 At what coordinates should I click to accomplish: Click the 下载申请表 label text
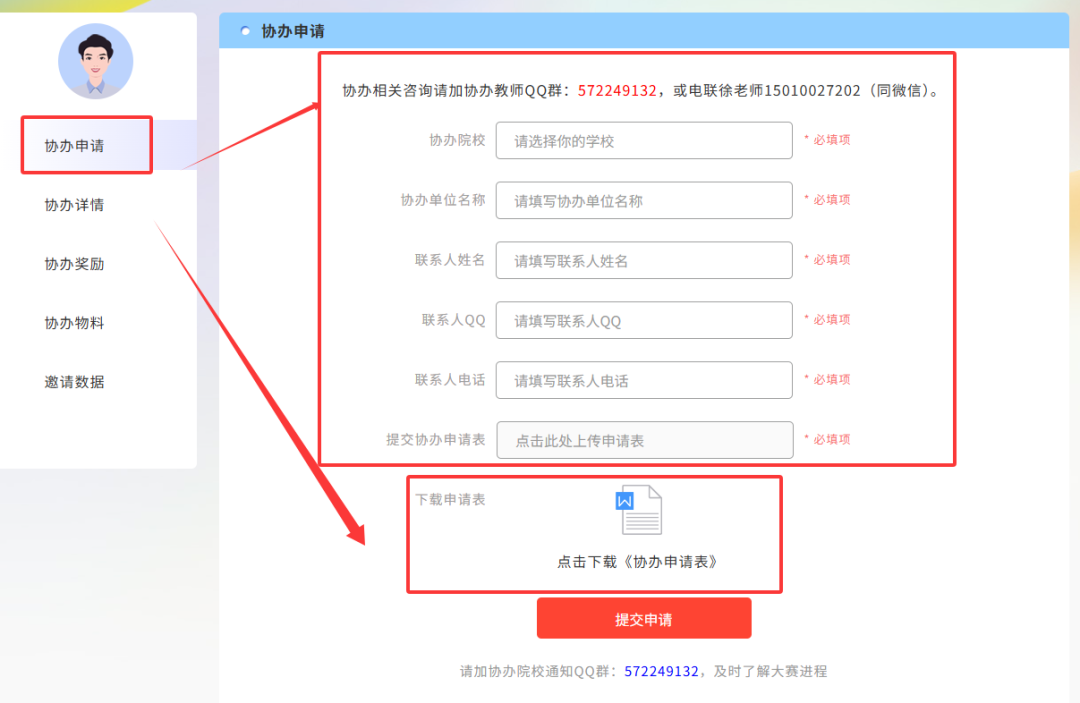point(450,499)
